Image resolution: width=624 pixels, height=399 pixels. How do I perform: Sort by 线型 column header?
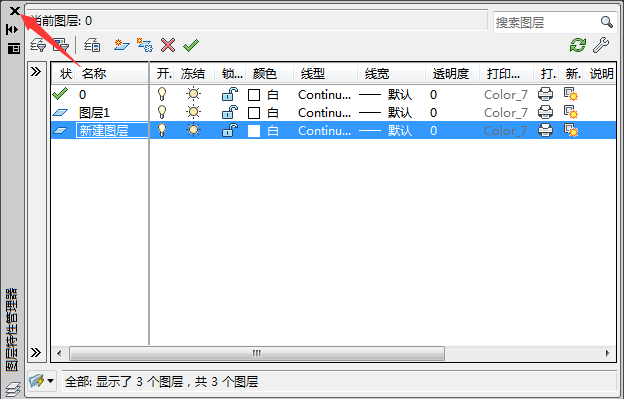325,74
